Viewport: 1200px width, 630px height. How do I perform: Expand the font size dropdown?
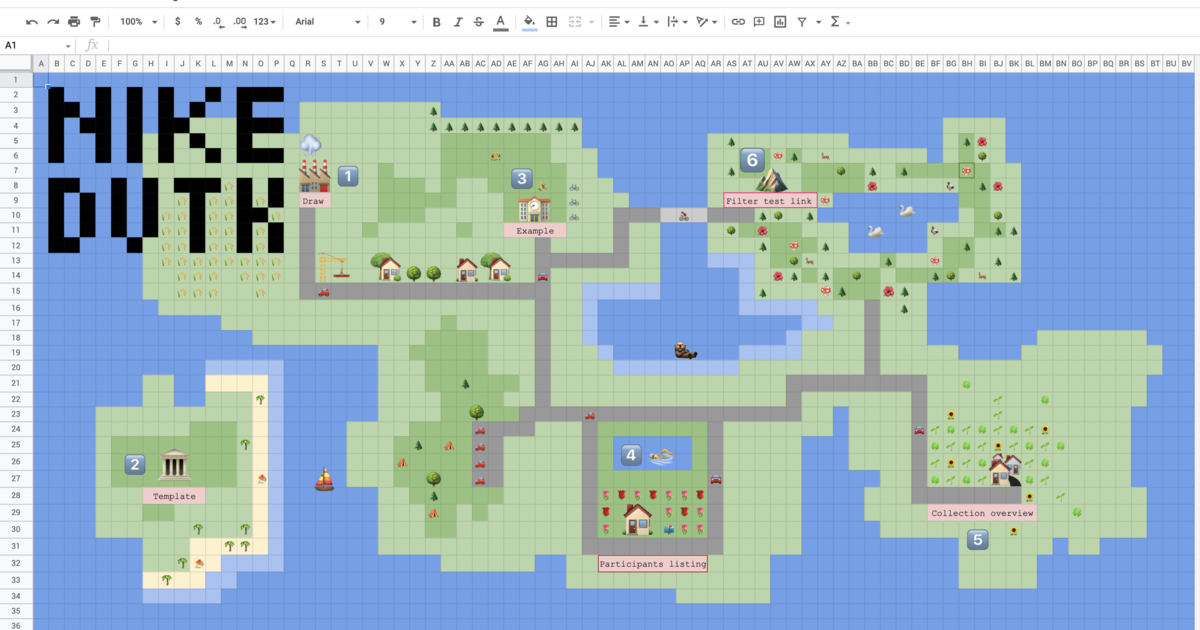(397, 21)
